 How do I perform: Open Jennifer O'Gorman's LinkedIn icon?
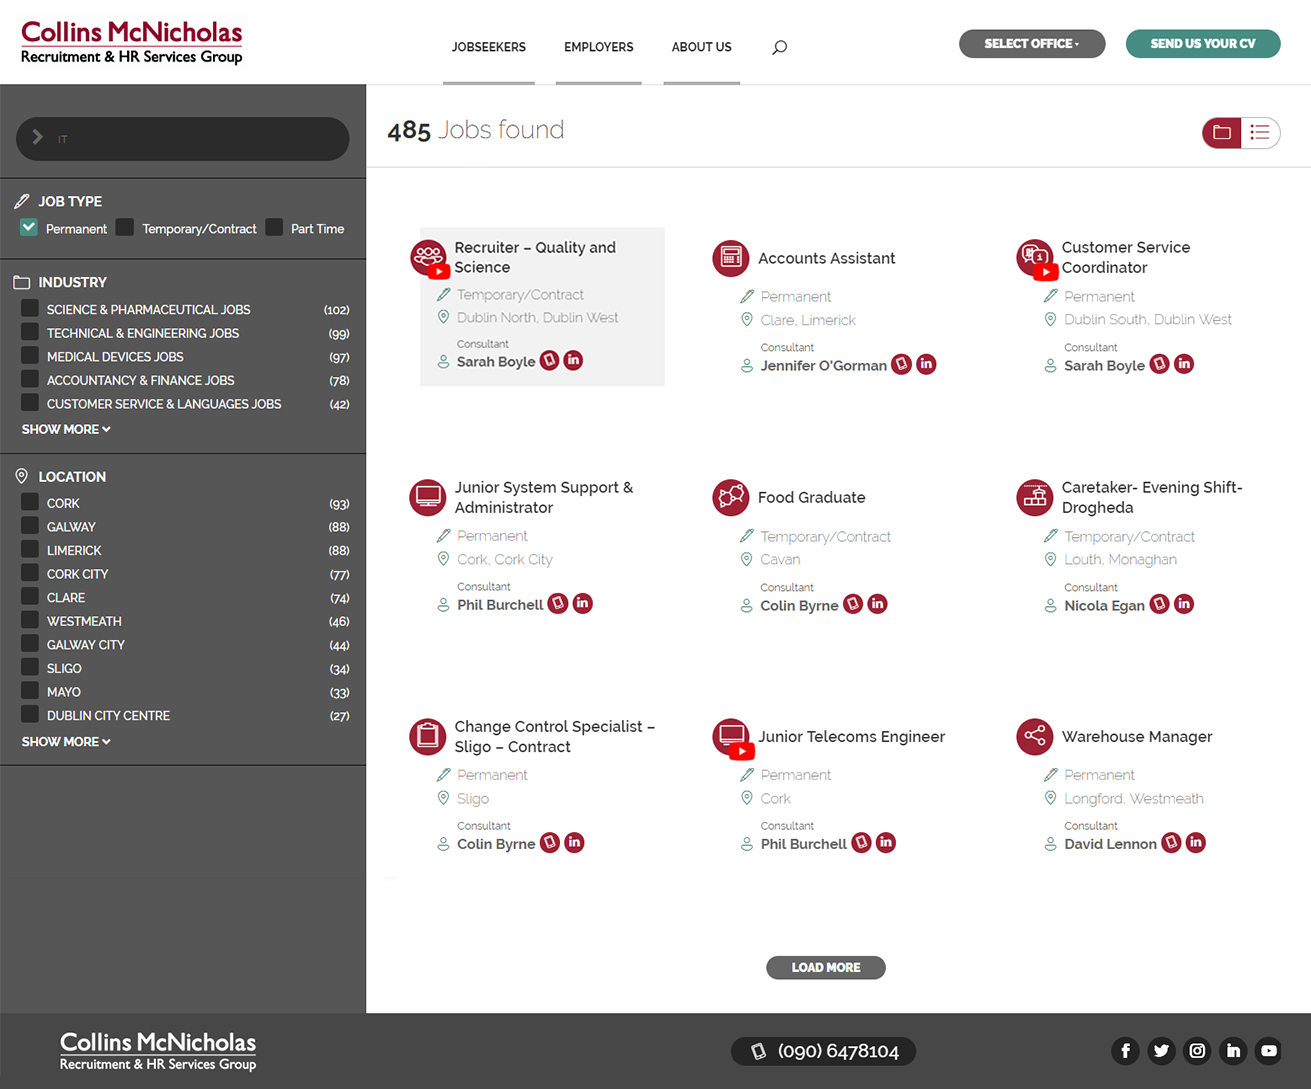(x=927, y=364)
